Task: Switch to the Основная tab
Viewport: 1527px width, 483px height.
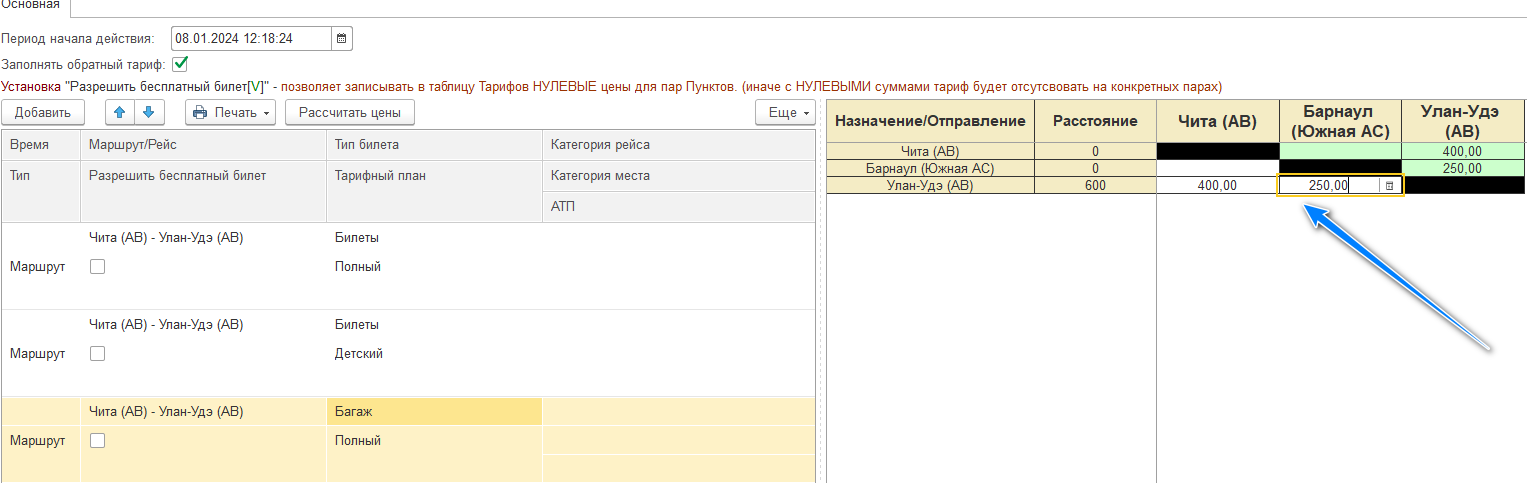Action: click(x=30, y=5)
